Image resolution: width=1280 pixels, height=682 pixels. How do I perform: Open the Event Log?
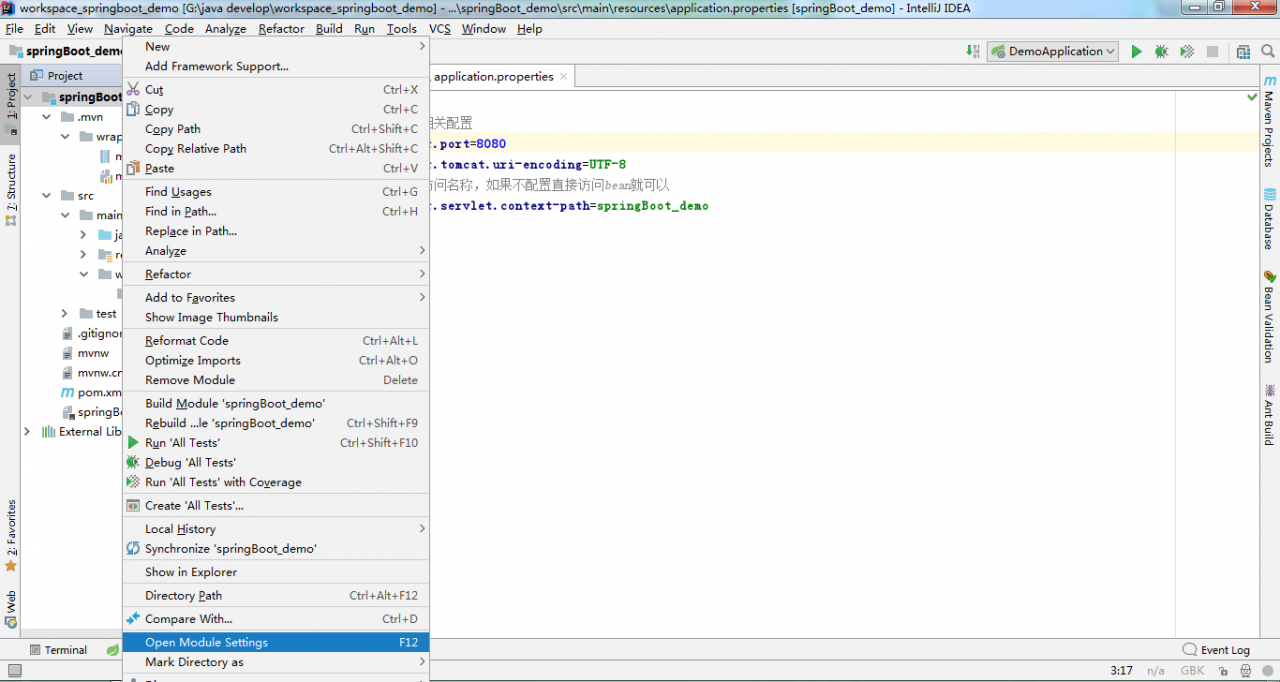[x=1216, y=650]
